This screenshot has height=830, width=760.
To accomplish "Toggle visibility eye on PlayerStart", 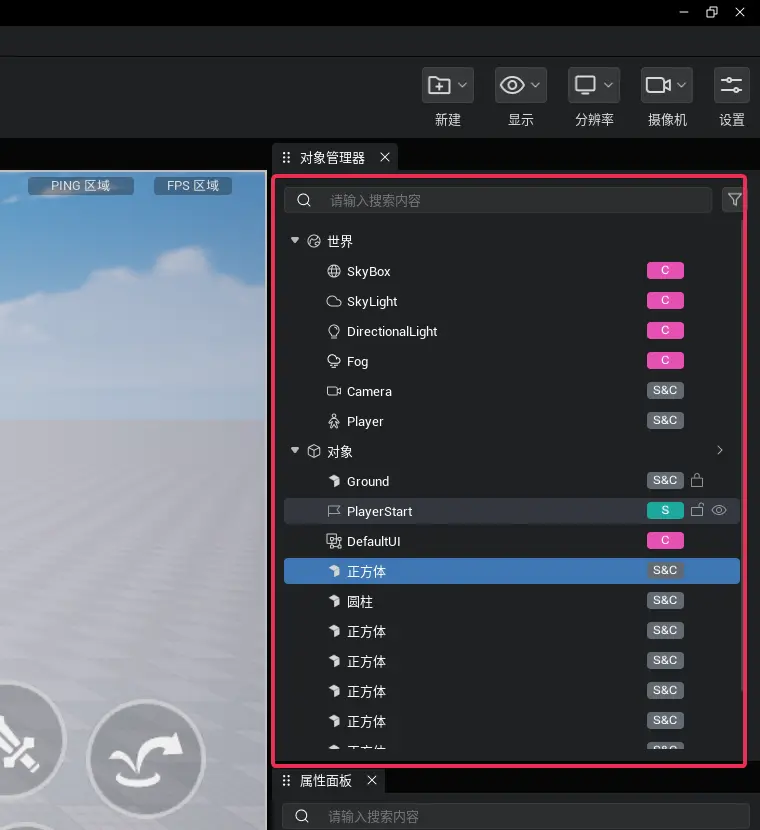I will click(719, 510).
